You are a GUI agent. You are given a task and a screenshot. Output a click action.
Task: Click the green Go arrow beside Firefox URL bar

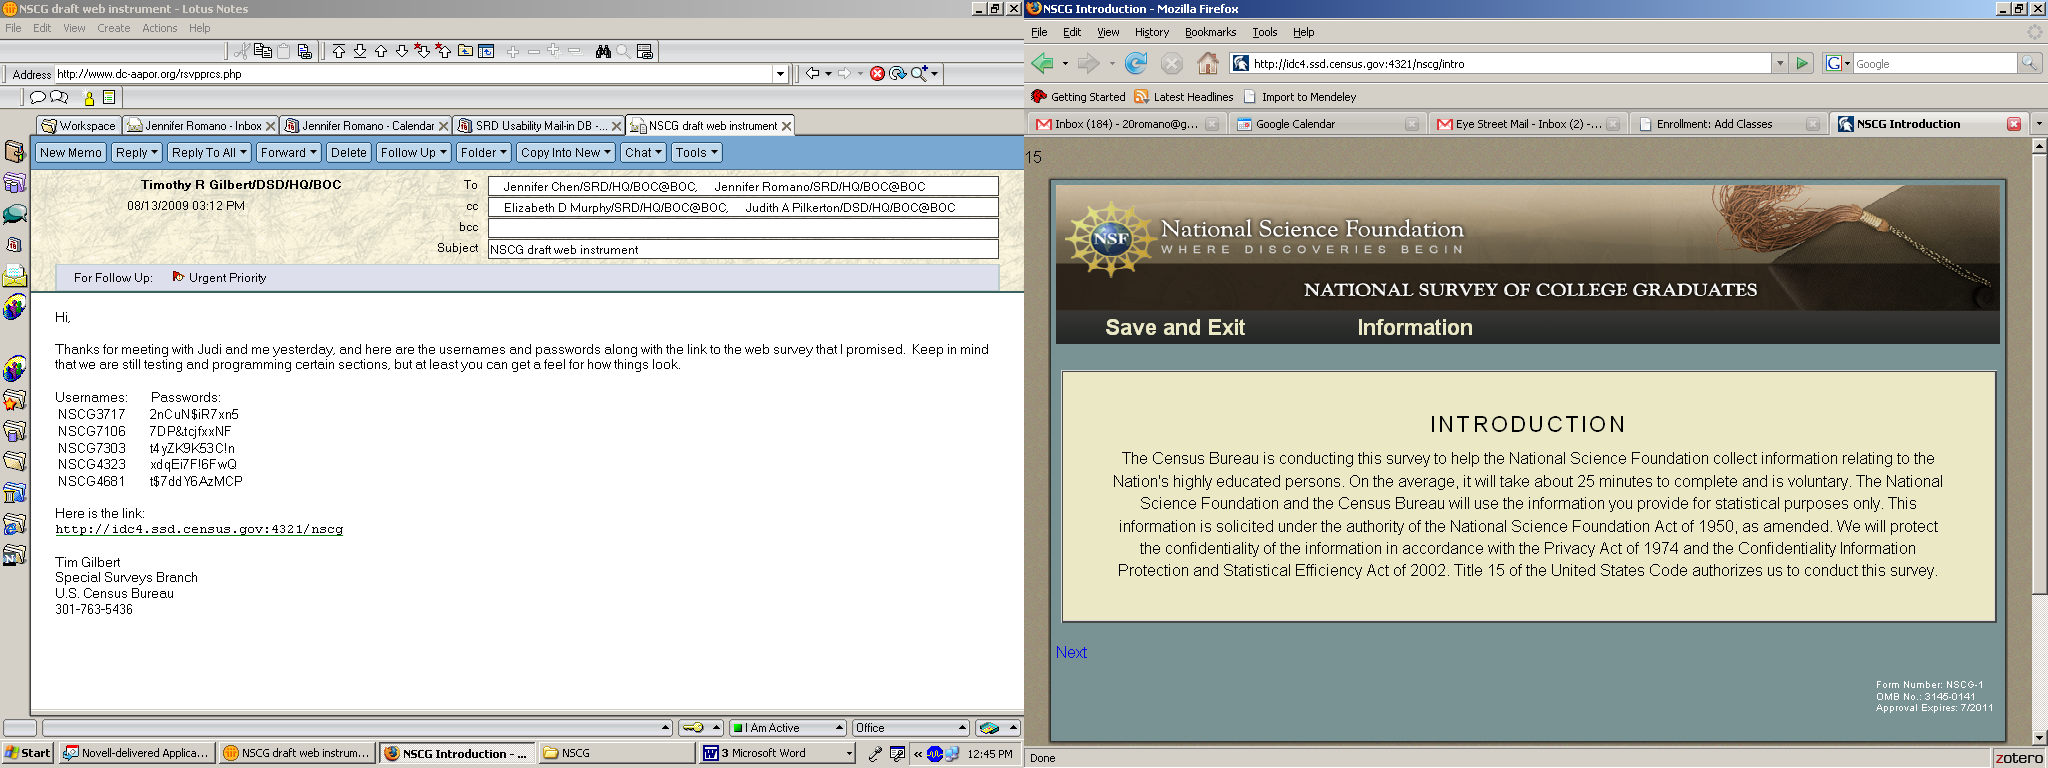click(1802, 63)
